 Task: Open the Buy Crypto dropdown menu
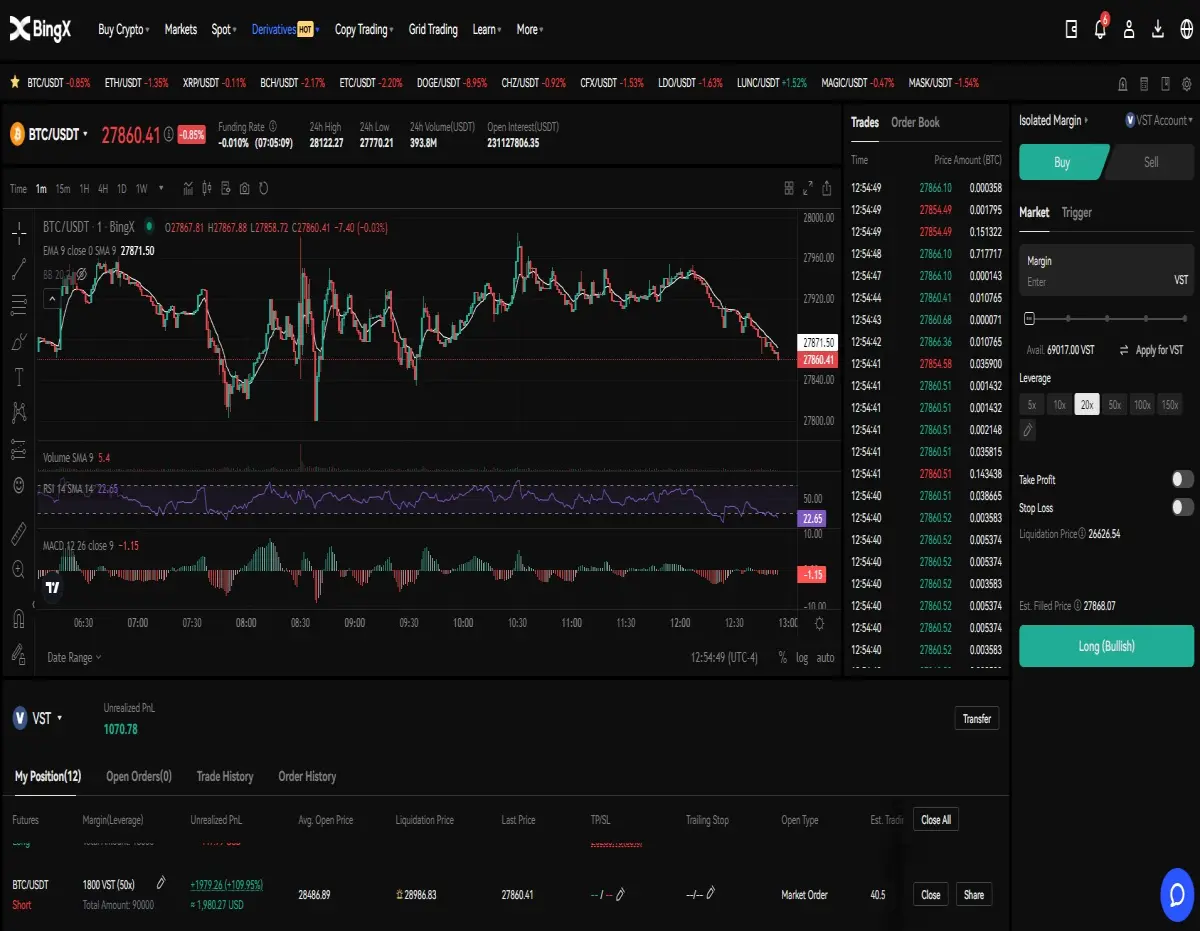(124, 30)
